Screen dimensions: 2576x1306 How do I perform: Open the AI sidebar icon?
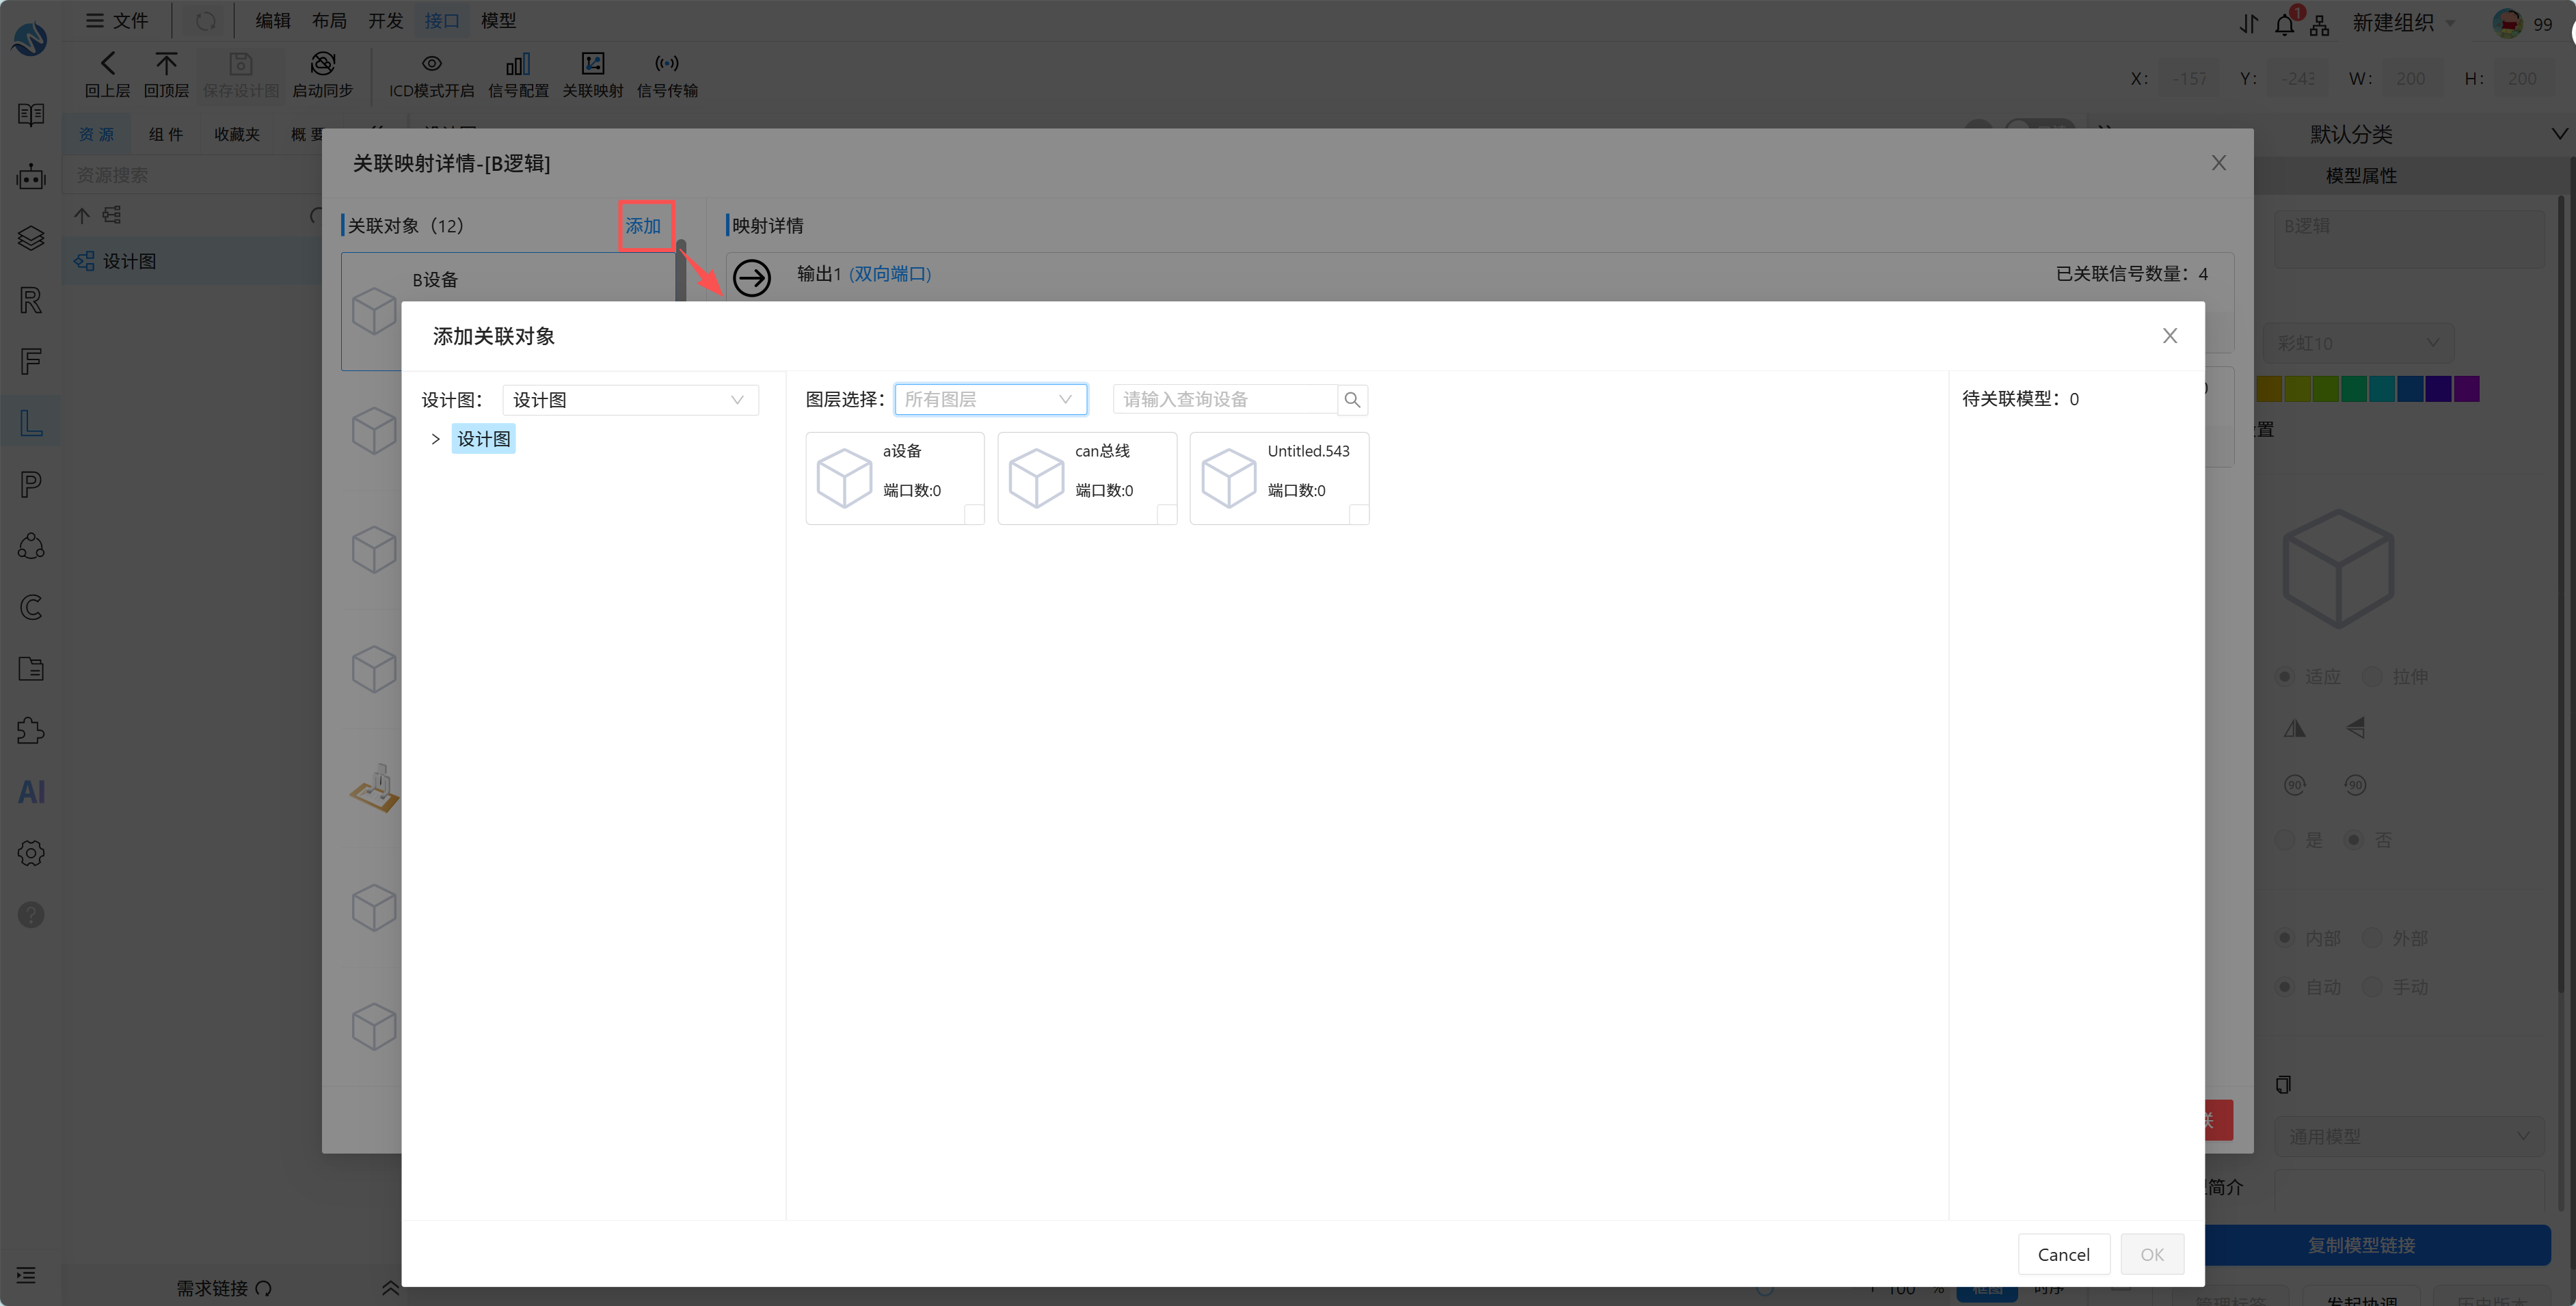click(x=31, y=791)
